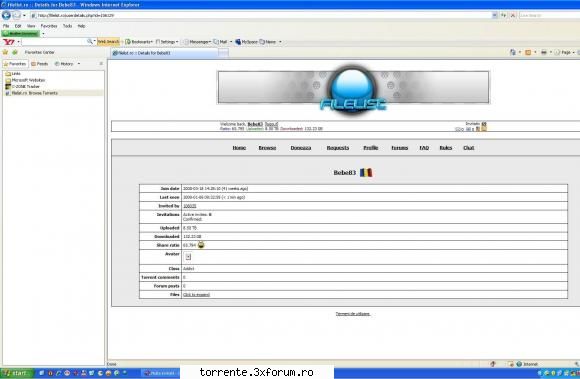The width and height of the screenshot is (580, 379).
Task: Open the Home navigation link
Action: tap(239, 148)
